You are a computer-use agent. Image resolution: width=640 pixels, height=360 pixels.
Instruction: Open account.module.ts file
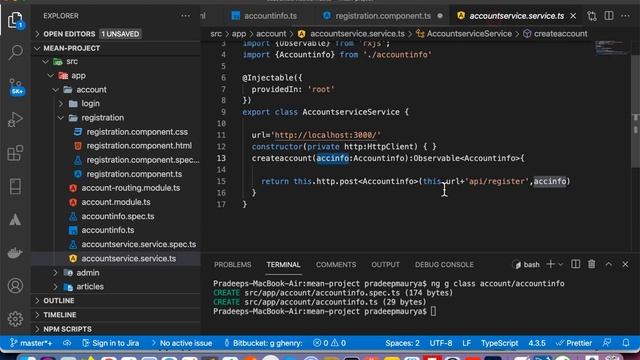pos(116,202)
